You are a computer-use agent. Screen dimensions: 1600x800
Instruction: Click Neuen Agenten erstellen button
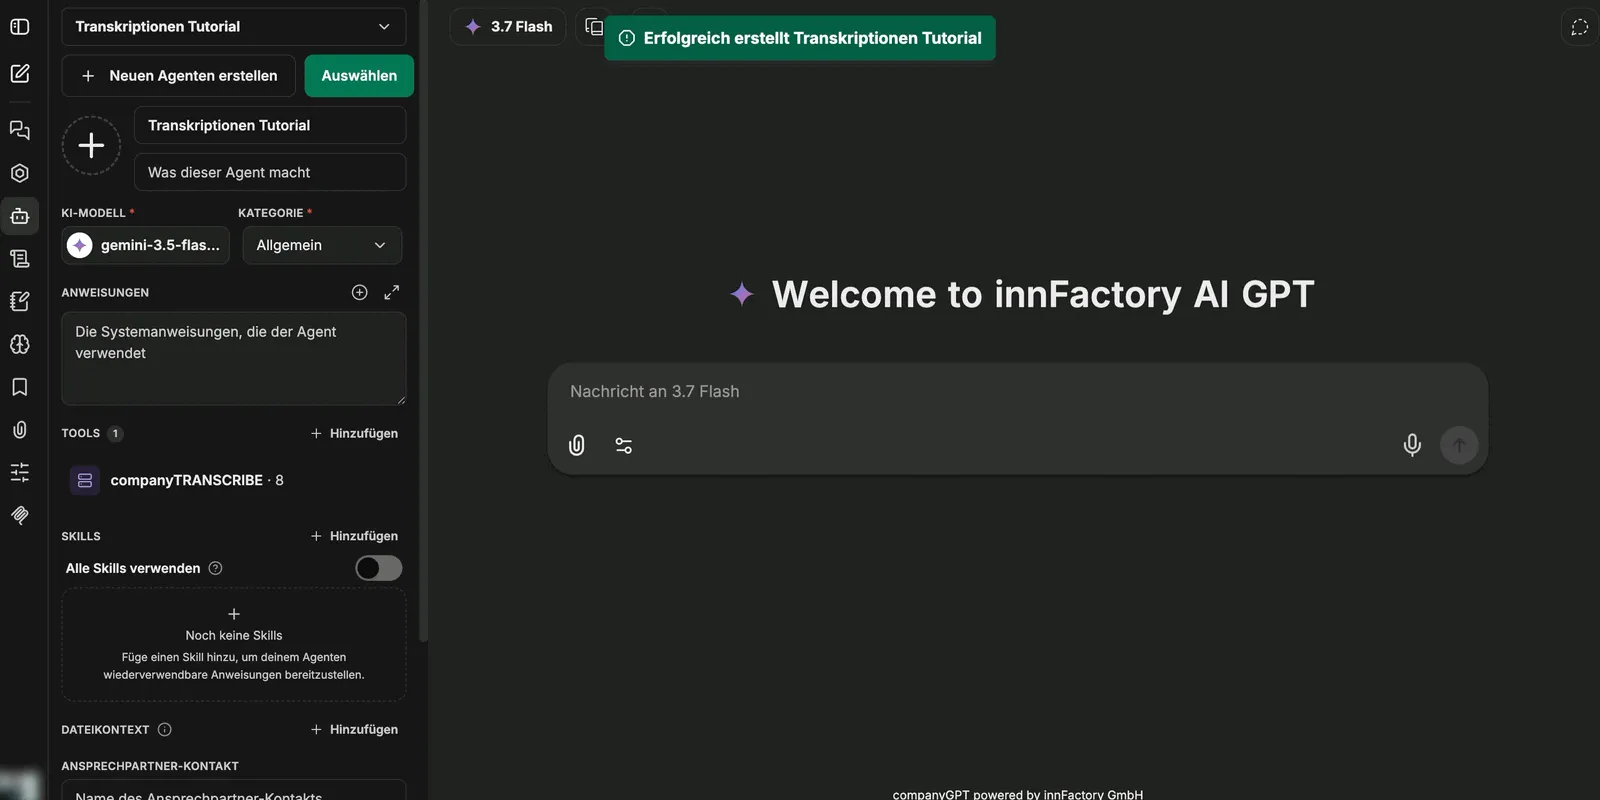click(x=179, y=76)
